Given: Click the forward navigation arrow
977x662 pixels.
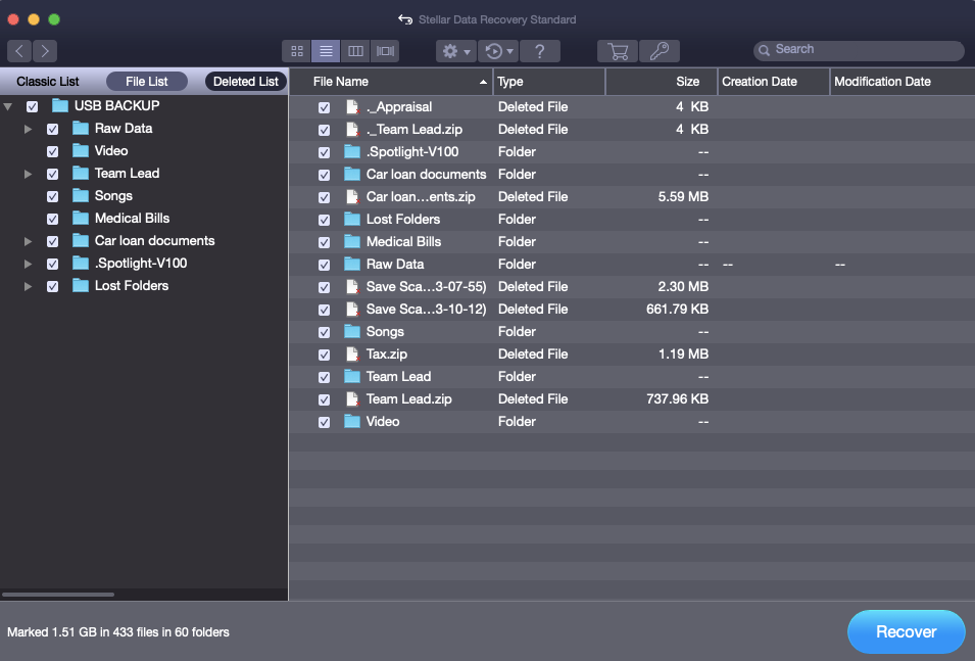Looking at the screenshot, I should [44, 50].
